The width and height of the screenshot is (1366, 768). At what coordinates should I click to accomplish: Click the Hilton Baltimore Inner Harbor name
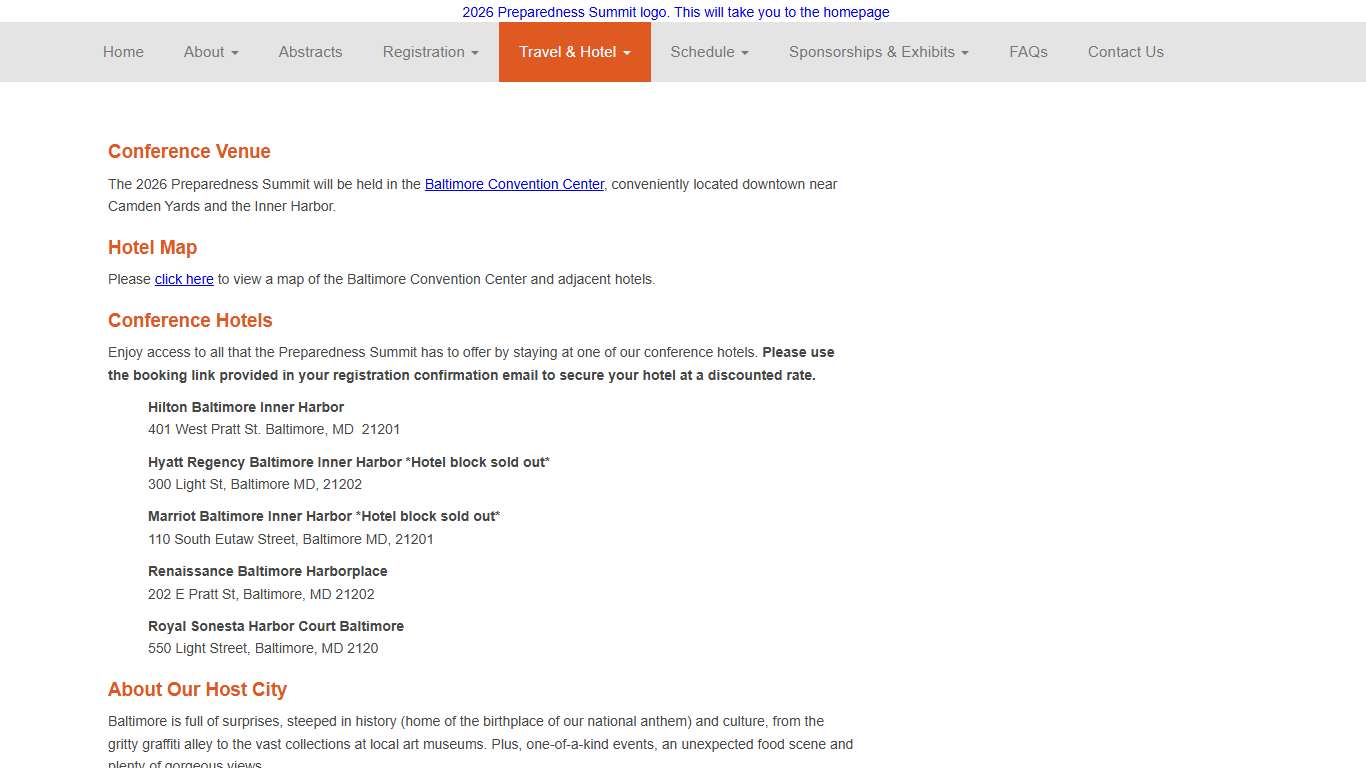pos(246,407)
